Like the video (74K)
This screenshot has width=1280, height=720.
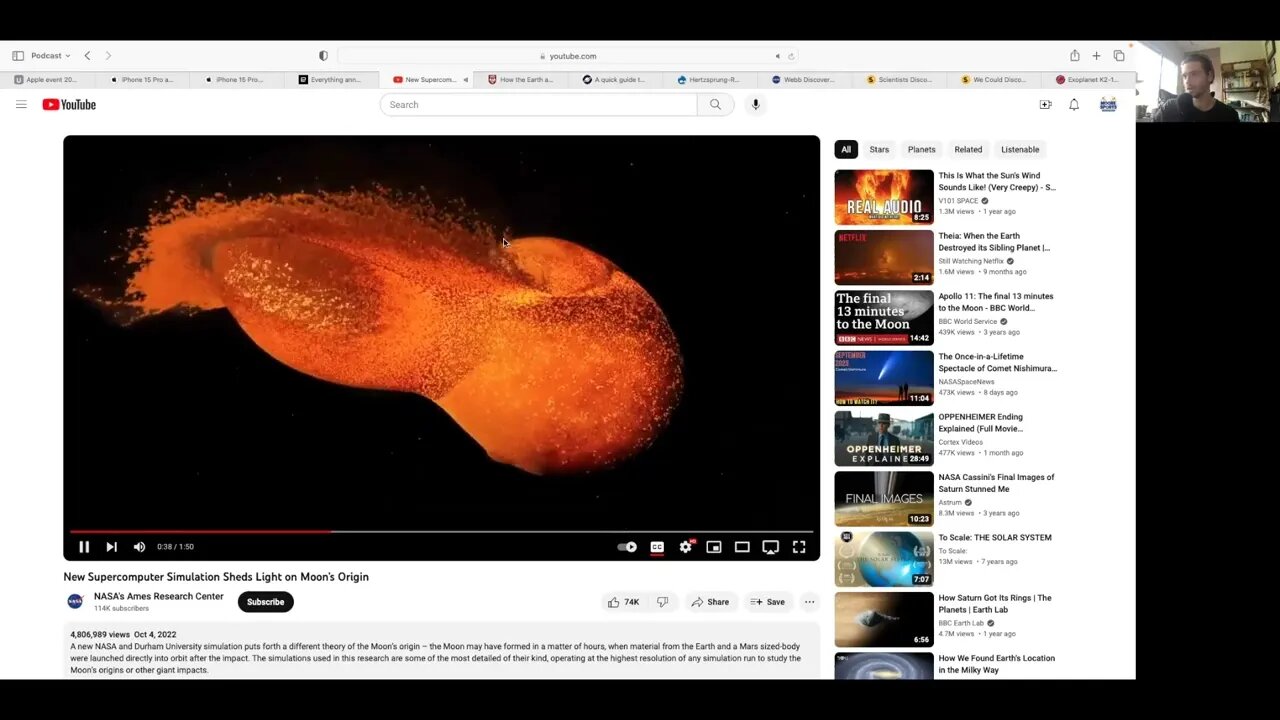623,602
